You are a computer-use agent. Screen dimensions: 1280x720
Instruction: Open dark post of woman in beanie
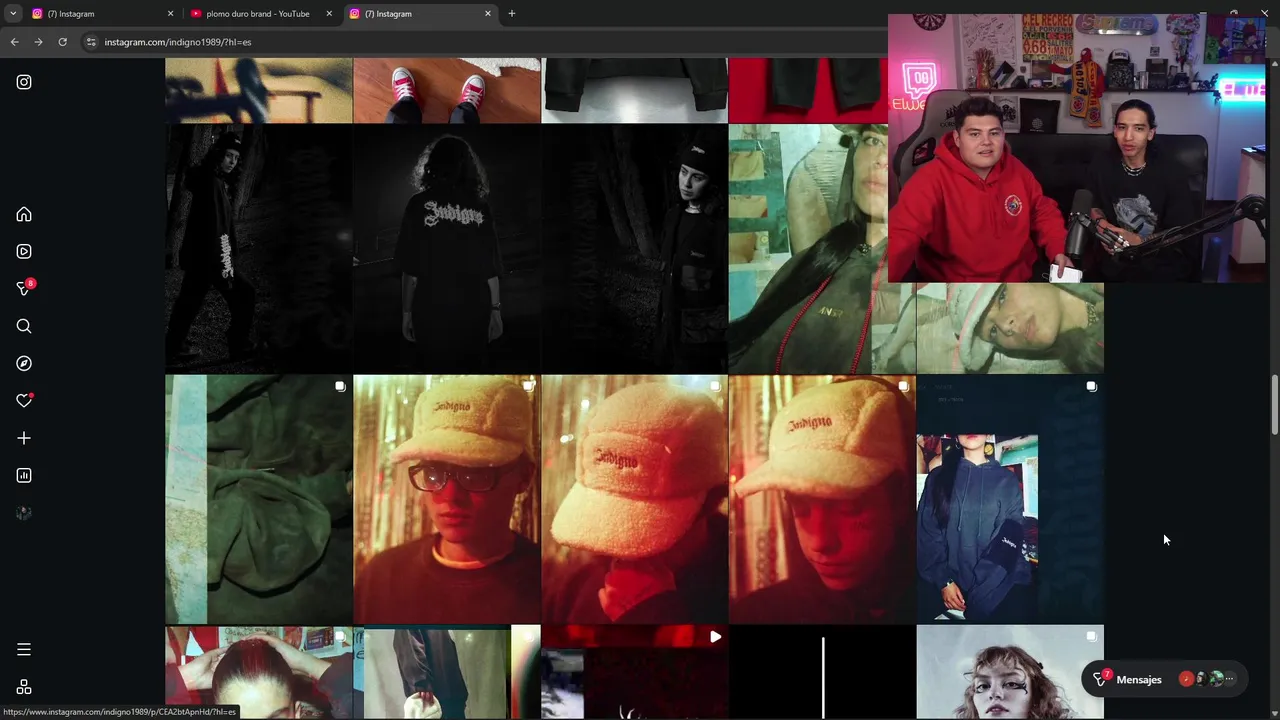pos(634,248)
